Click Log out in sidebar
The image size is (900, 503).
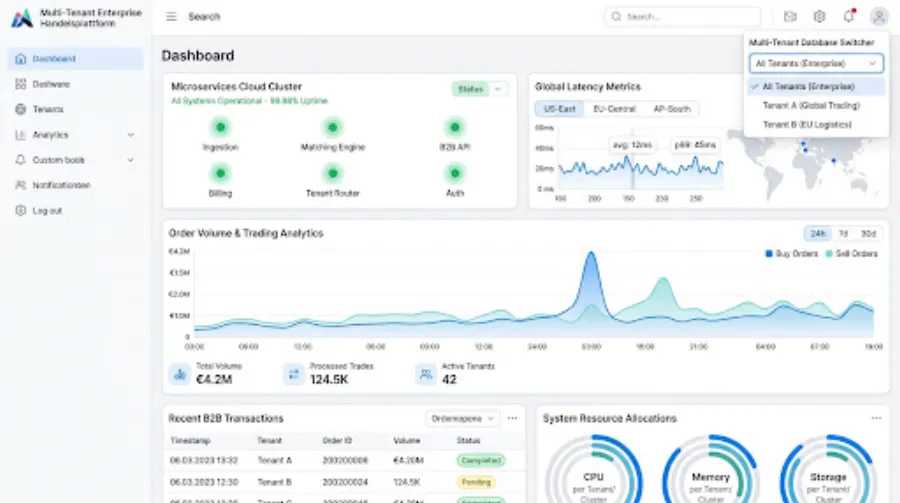(76, 211)
